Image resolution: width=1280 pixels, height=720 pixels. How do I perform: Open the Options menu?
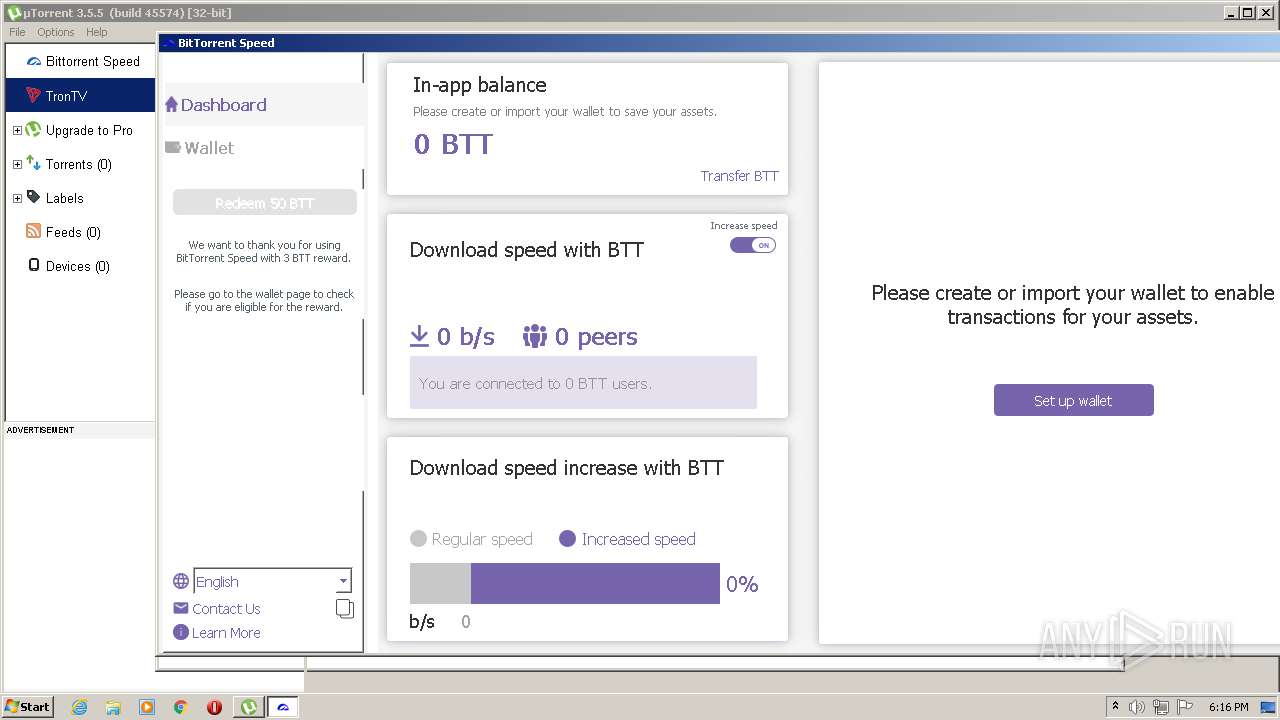(56, 32)
